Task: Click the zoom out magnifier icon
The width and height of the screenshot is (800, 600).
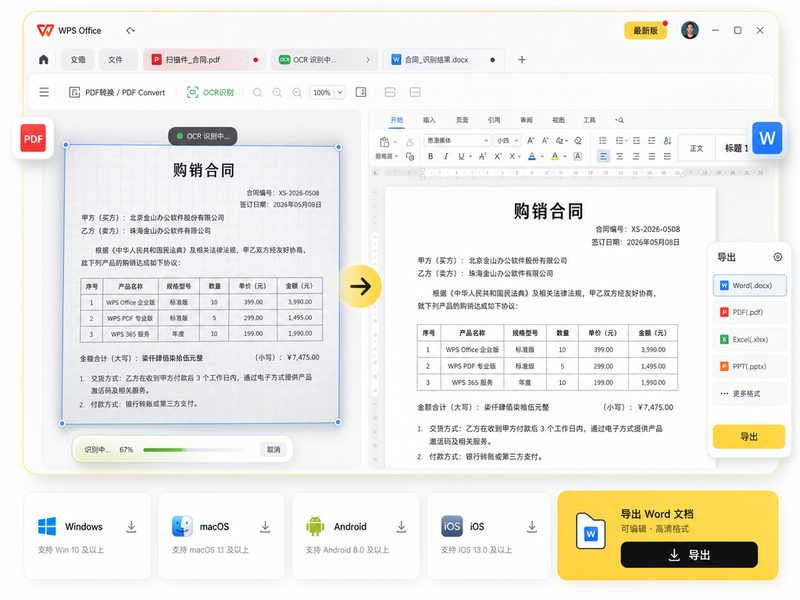Action: point(297,92)
